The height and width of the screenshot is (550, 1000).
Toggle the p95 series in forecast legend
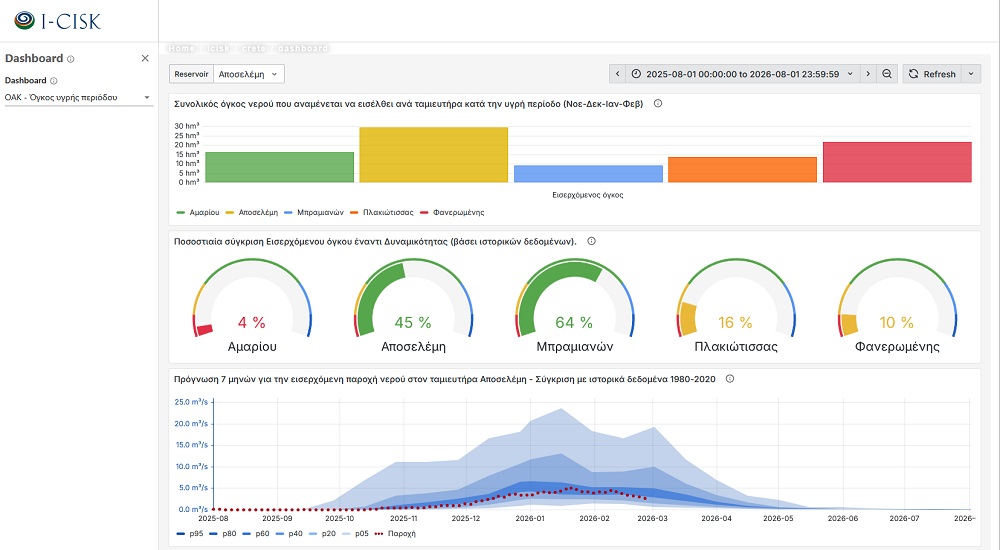(x=190, y=534)
